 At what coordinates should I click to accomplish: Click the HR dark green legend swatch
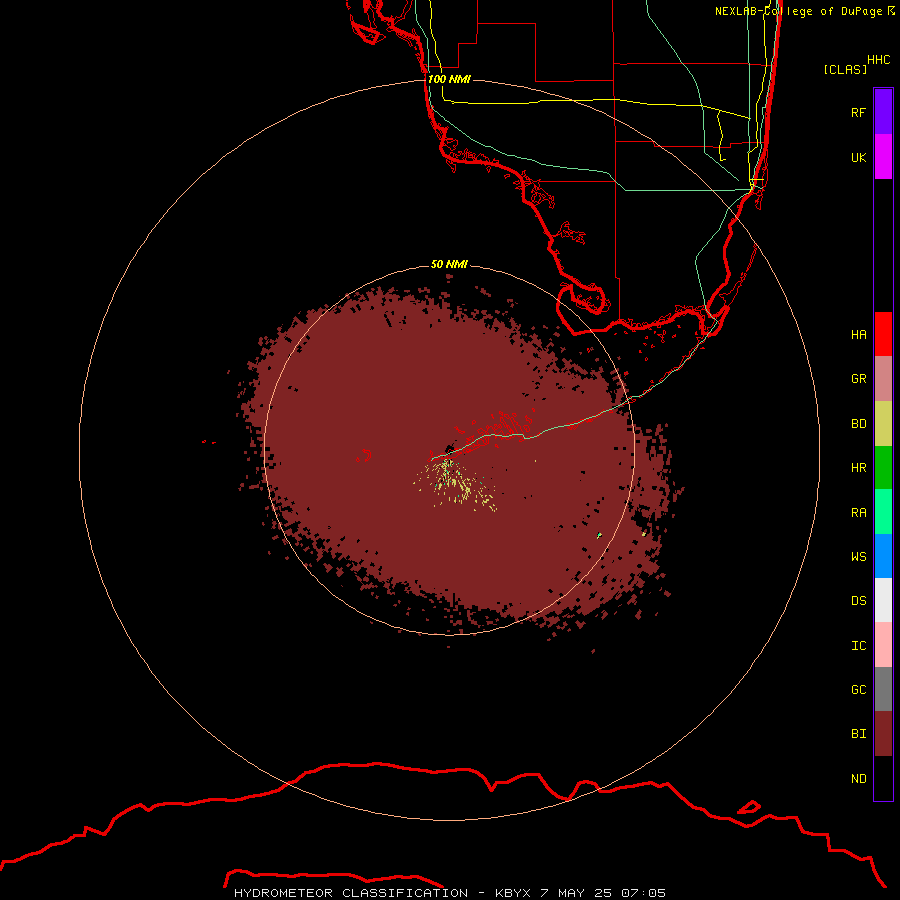coord(883,467)
